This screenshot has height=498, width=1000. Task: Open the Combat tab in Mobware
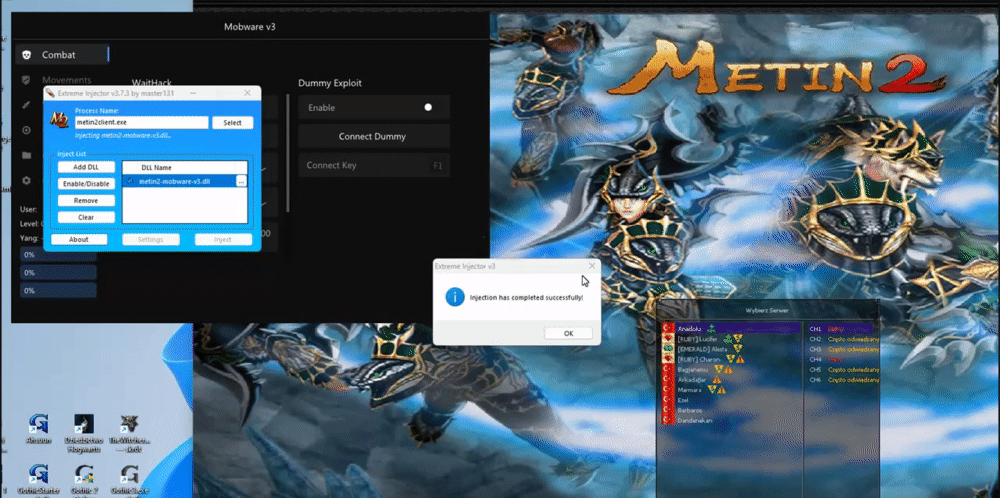[62, 55]
